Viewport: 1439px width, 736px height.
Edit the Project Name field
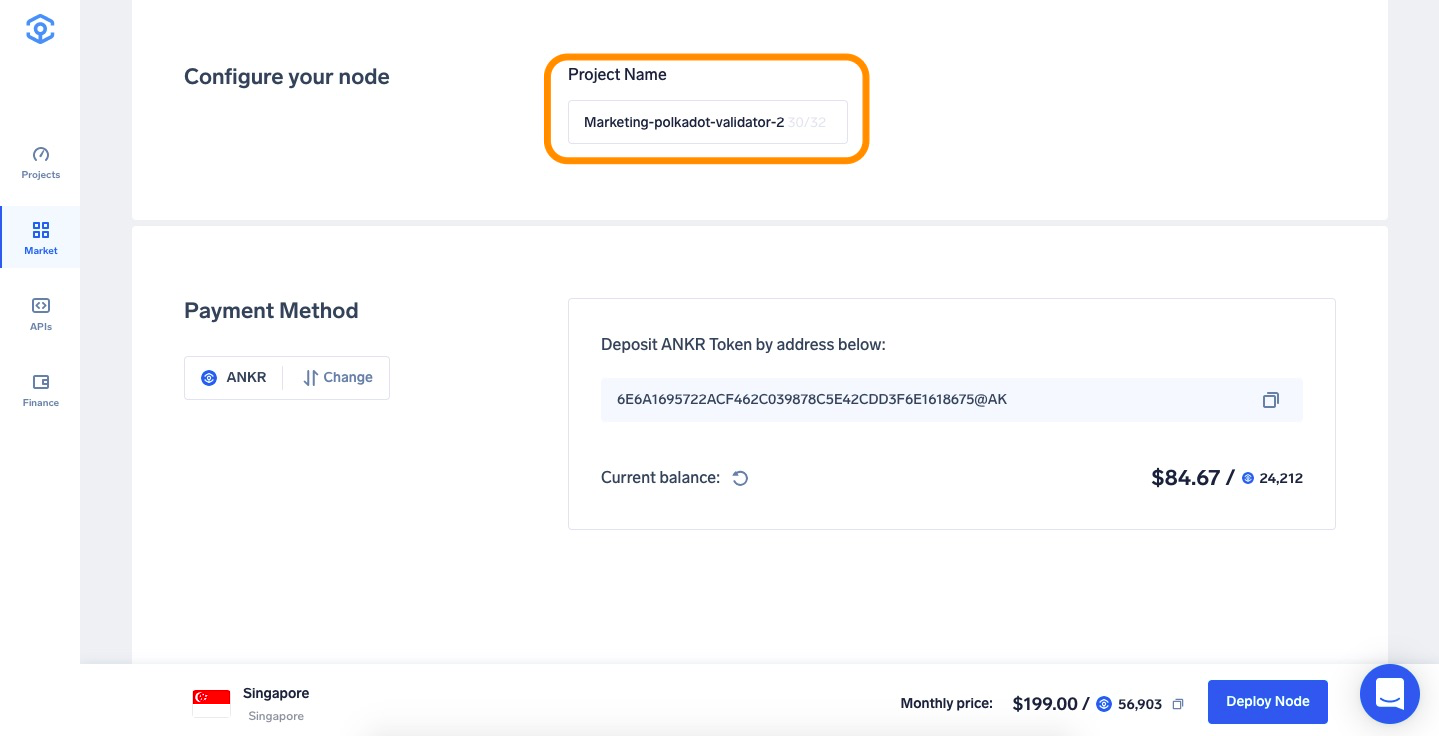[x=707, y=122]
